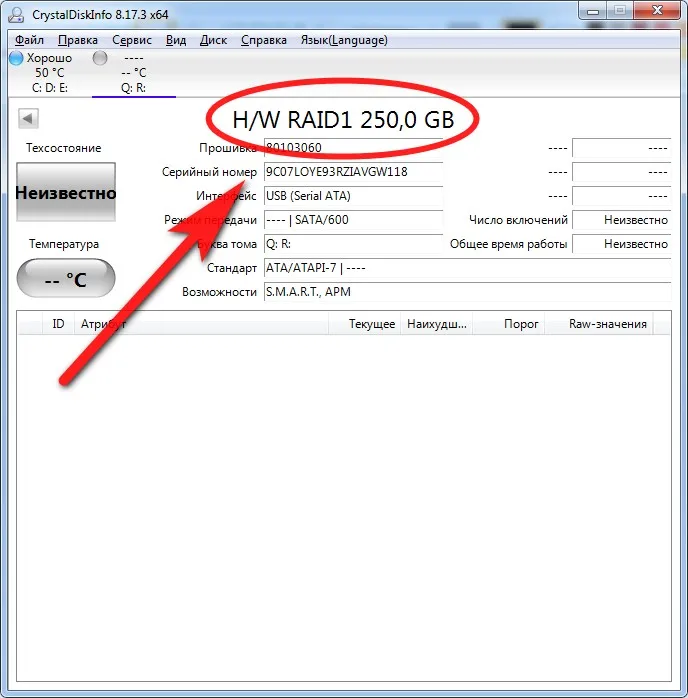Click the H/W RAID1 250,0 GB disk title
688x698 pixels.
[343, 119]
